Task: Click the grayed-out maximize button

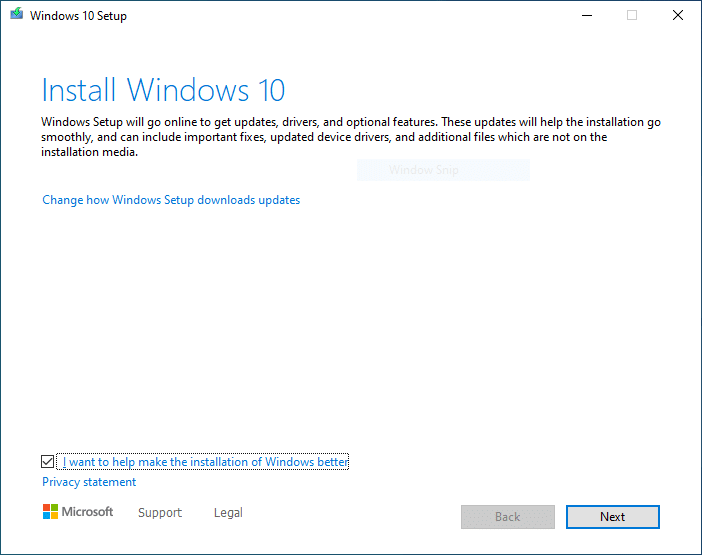Action: click(x=631, y=16)
